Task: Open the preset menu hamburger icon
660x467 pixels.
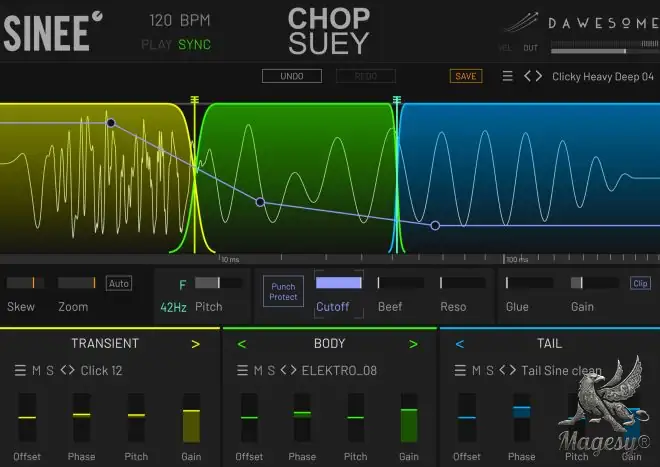Action: pos(508,76)
